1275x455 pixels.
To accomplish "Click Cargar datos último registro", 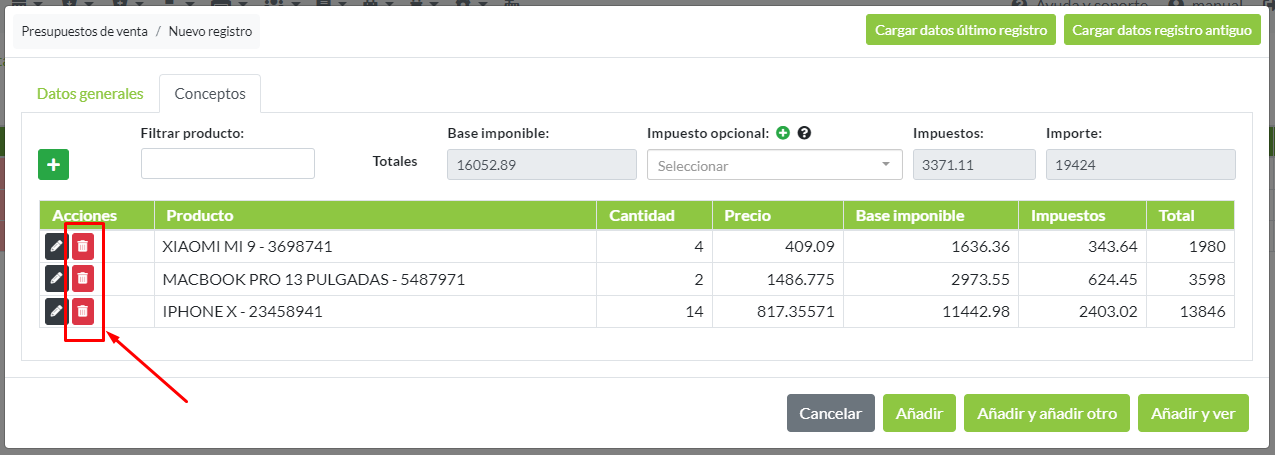I will click(x=961, y=30).
